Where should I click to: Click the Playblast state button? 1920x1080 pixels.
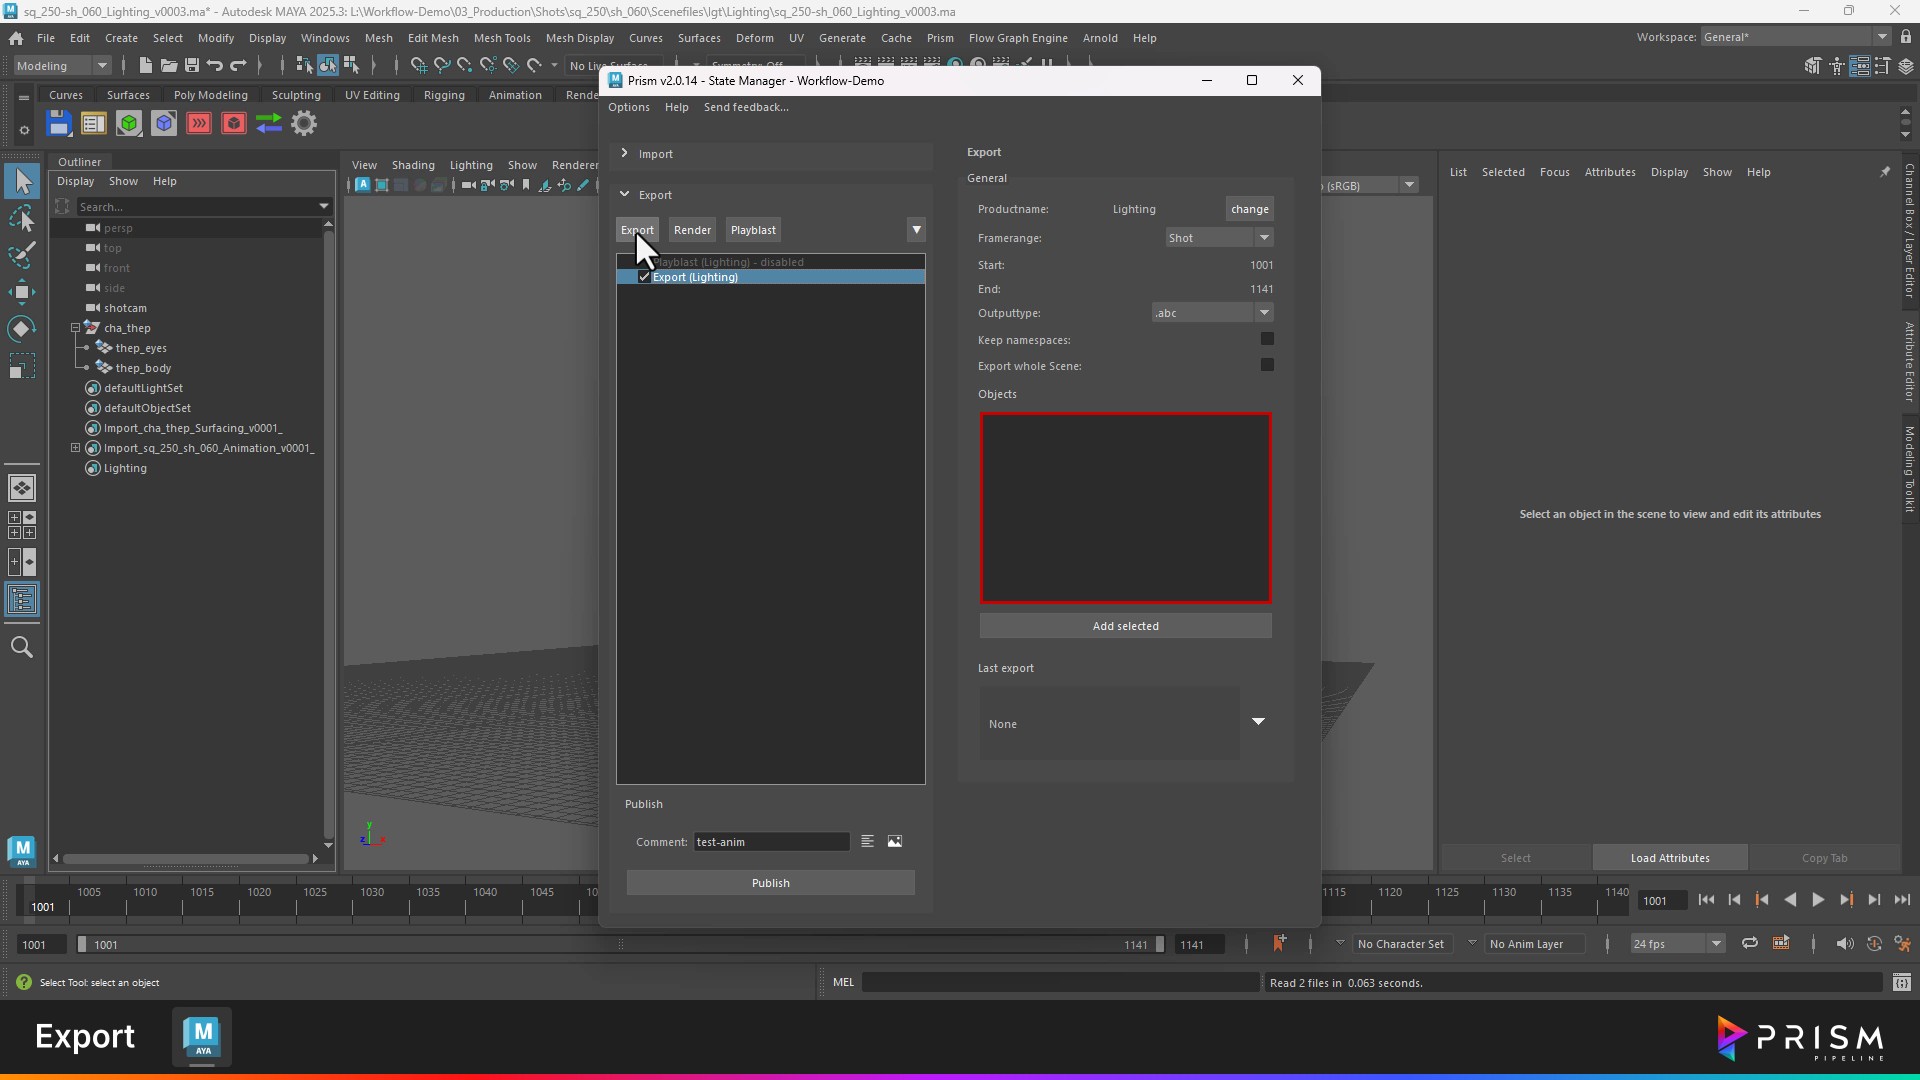click(753, 230)
